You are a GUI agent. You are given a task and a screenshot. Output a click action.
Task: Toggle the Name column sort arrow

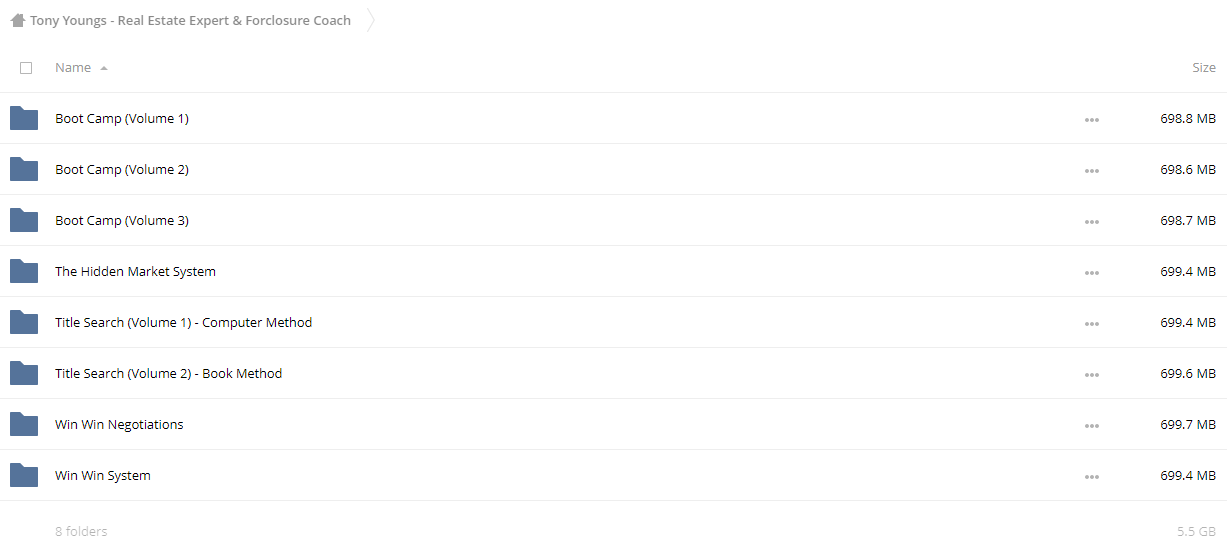[x=104, y=68]
